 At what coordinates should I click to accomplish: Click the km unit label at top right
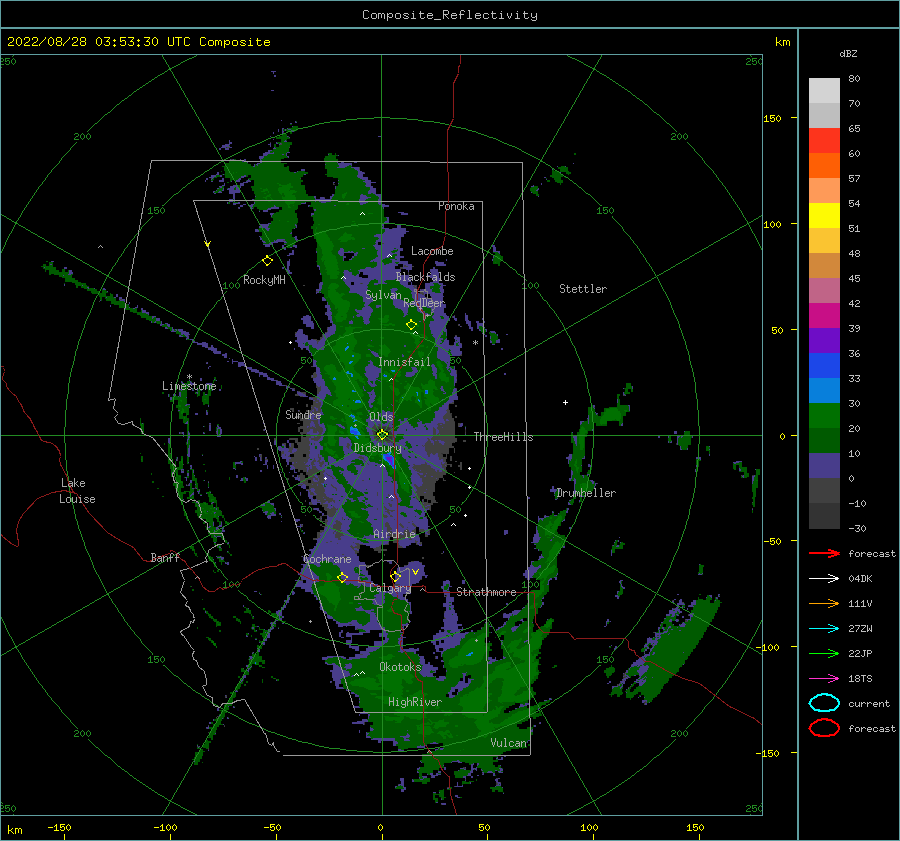coord(782,42)
